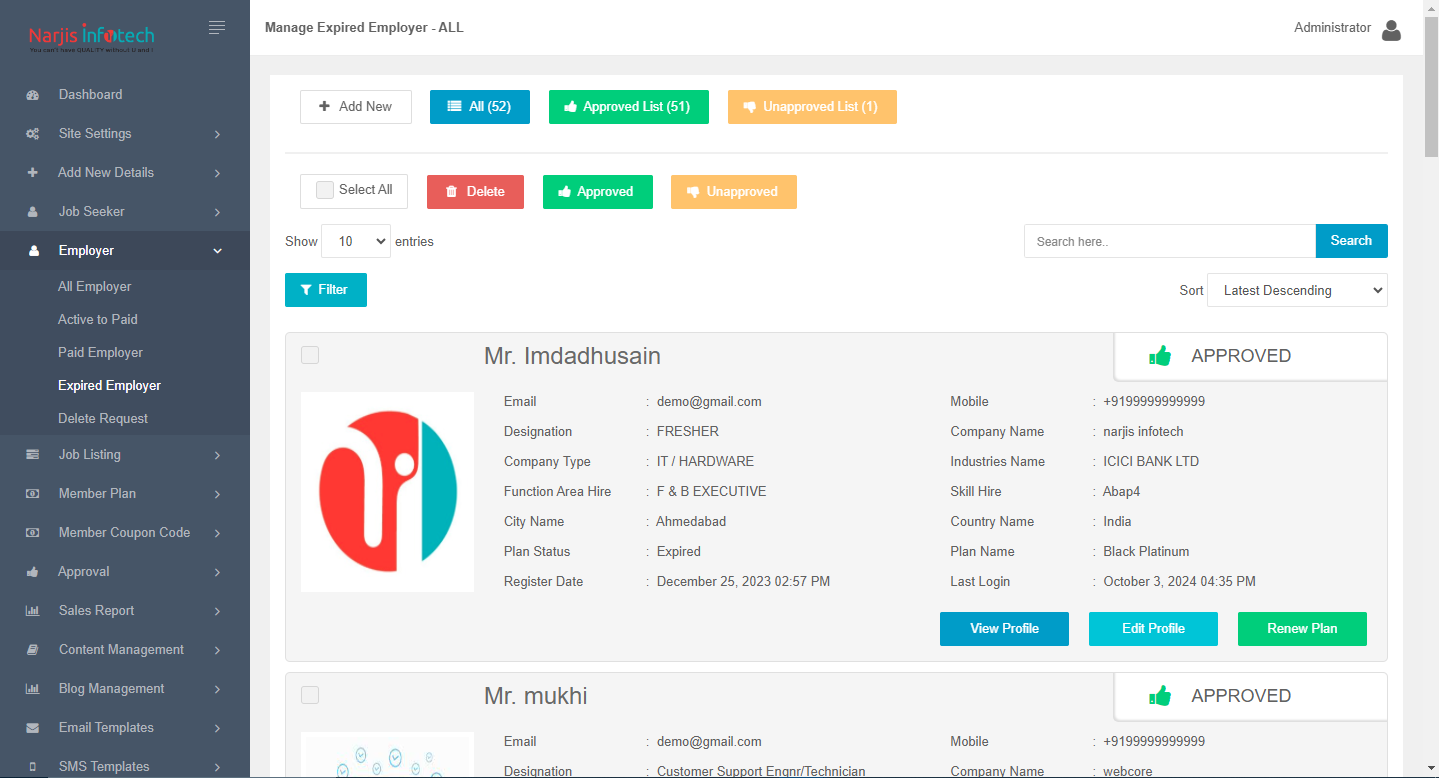Screen dimensions: 1439x778
Task: Click the Member Plan money icon
Action: pyautogui.click(x=33, y=494)
